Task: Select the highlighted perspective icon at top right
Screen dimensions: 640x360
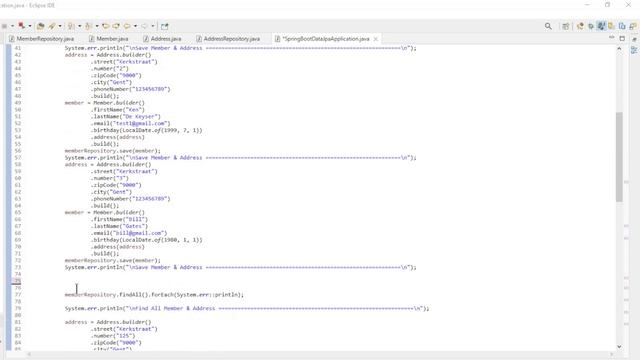Action: tap(601, 26)
